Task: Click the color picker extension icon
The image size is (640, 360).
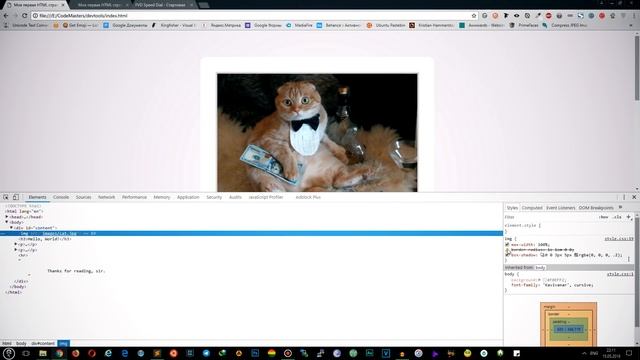Action: tap(538, 16)
